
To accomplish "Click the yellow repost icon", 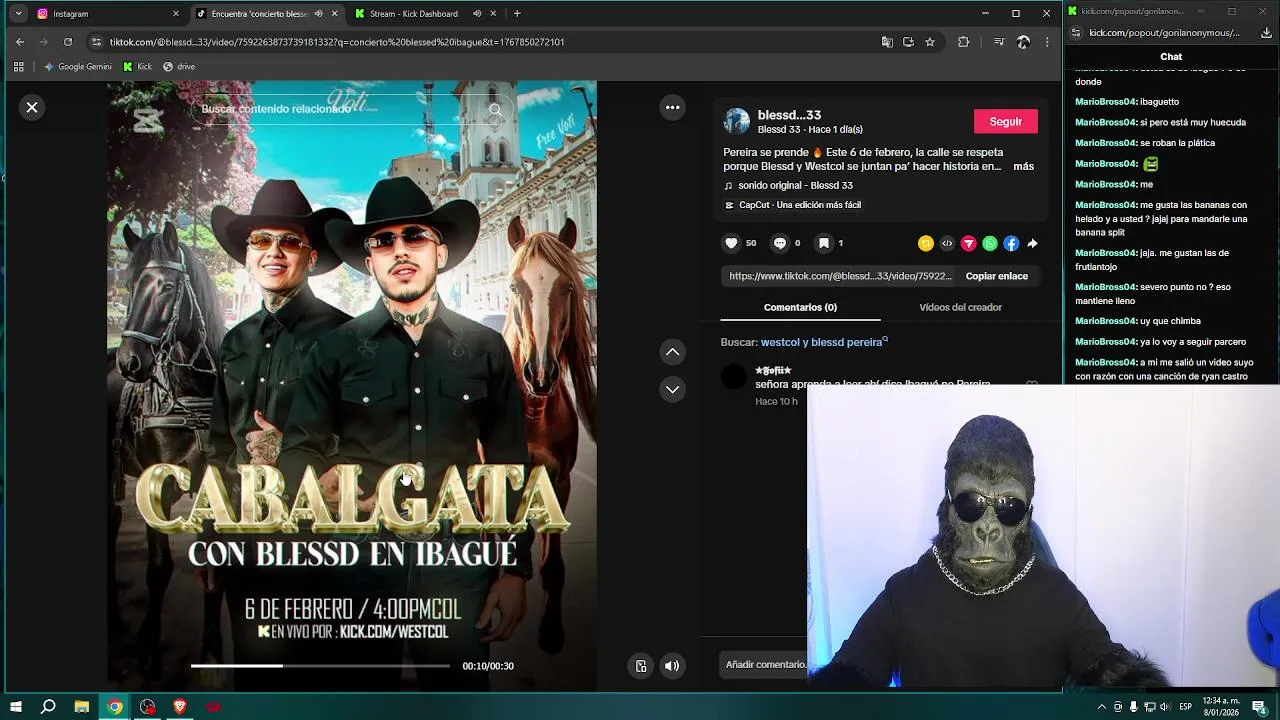I will point(925,243).
